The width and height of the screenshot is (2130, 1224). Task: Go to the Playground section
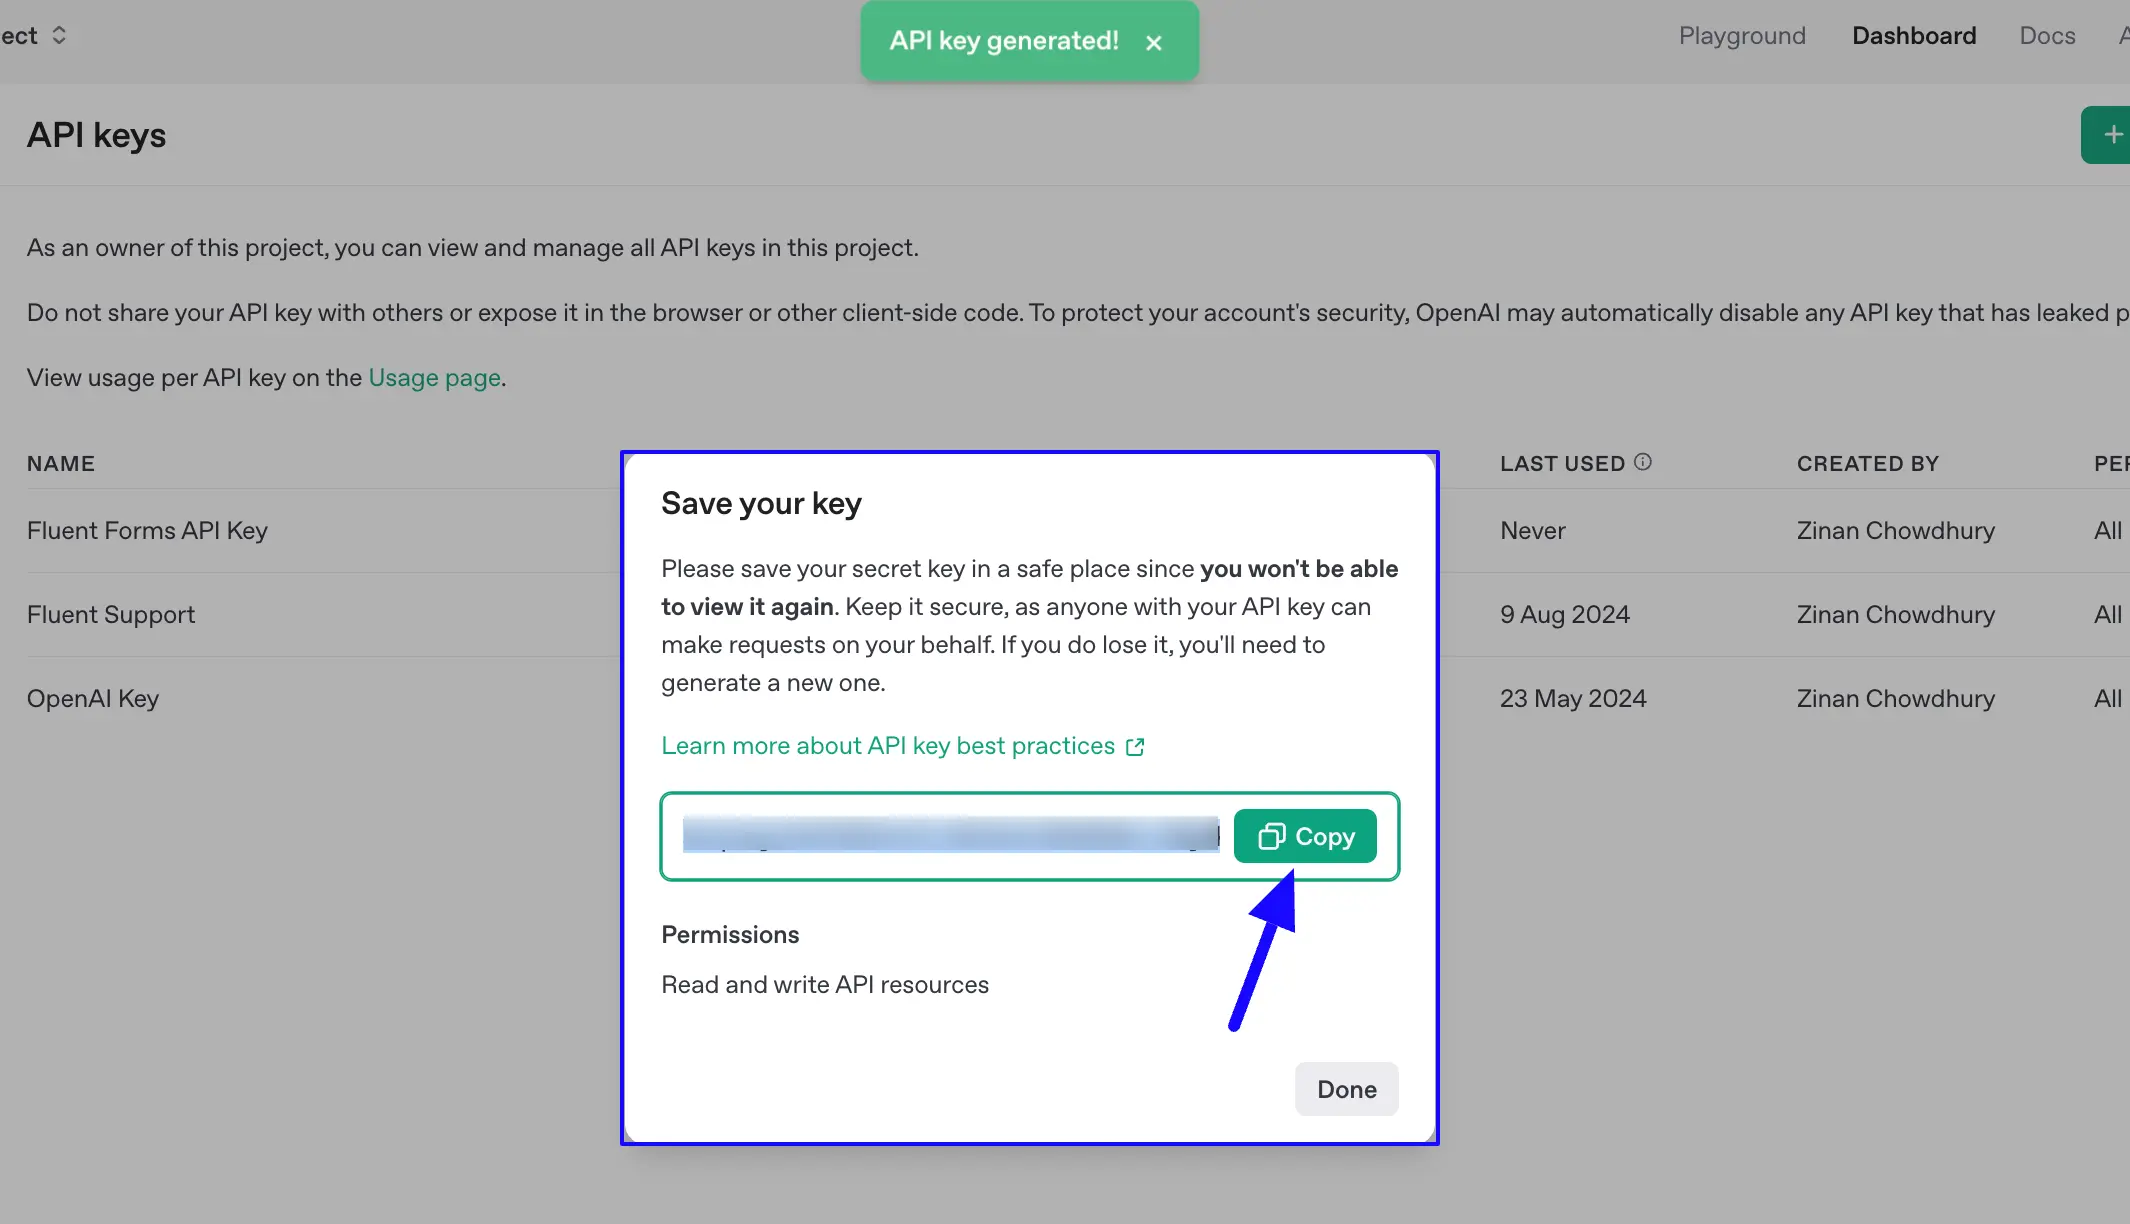click(x=1741, y=34)
